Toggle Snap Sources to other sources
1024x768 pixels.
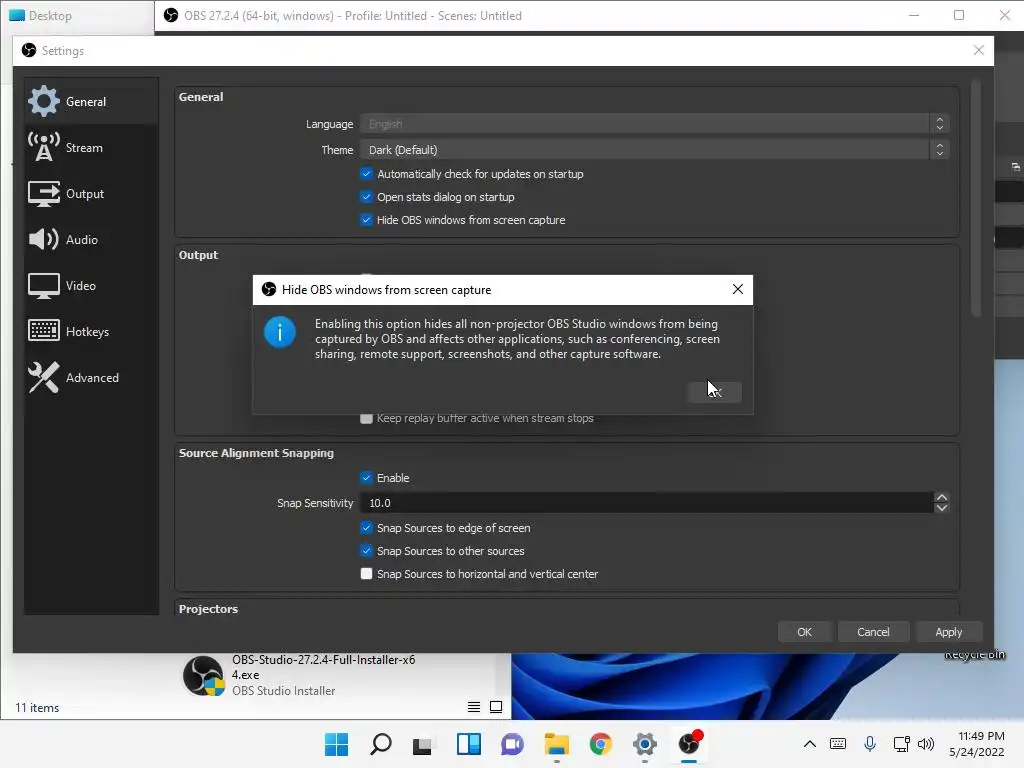click(366, 551)
